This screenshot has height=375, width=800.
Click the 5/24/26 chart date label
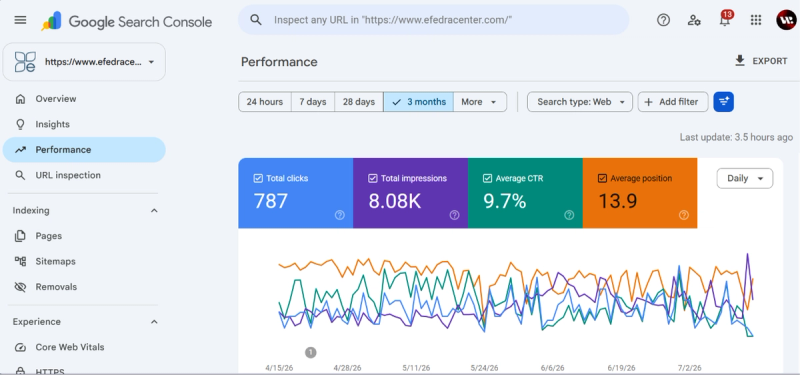tap(485, 368)
